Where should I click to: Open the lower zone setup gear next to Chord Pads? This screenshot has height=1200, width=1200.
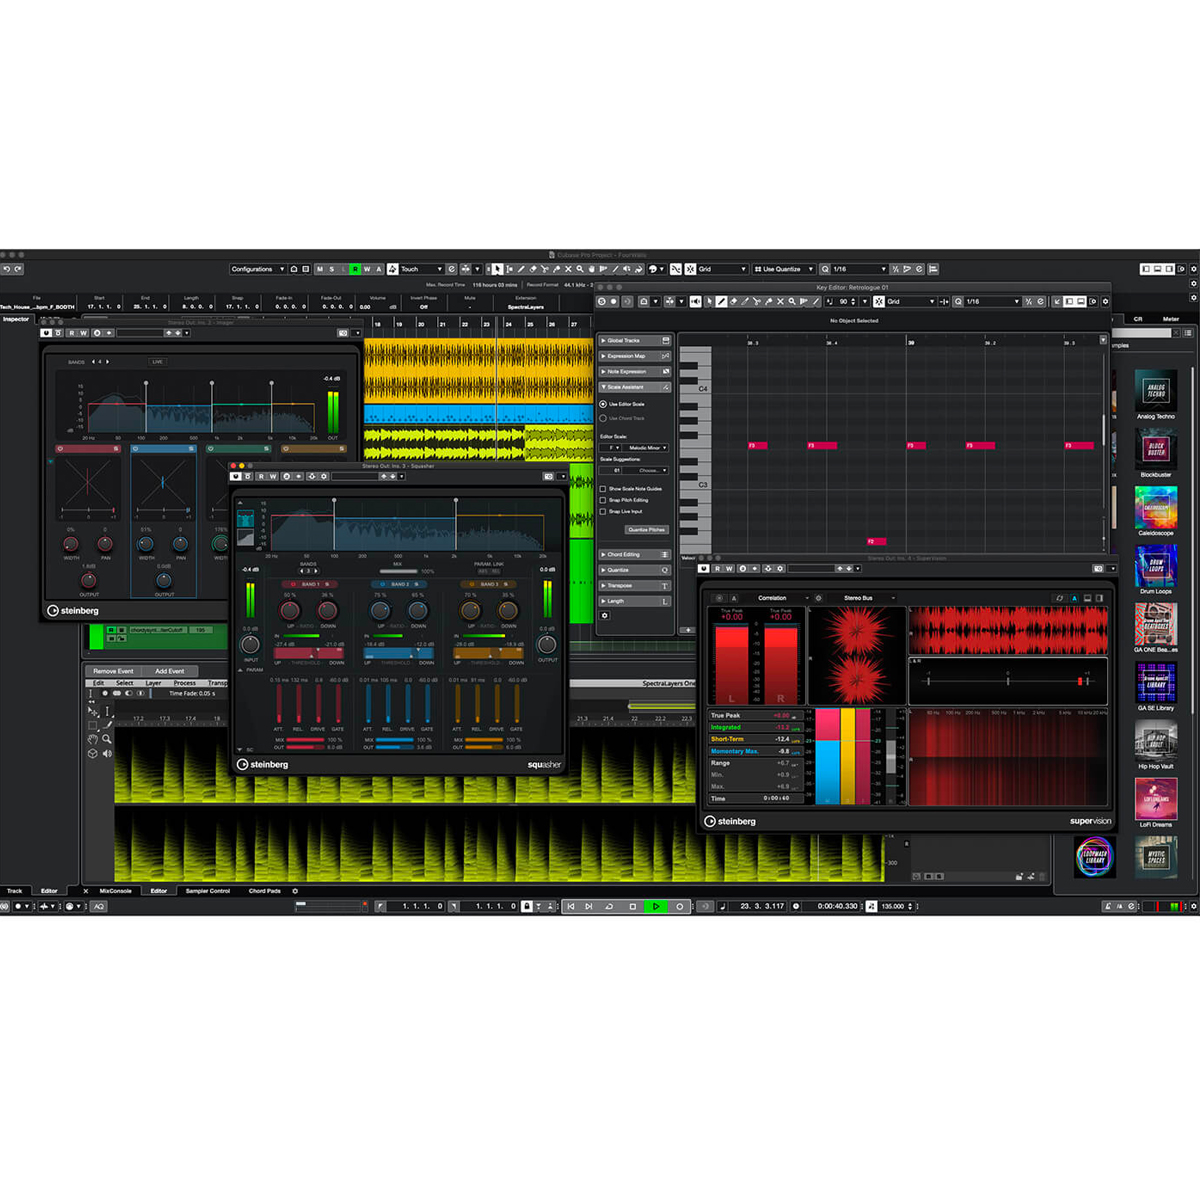pyautogui.click(x=295, y=890)
